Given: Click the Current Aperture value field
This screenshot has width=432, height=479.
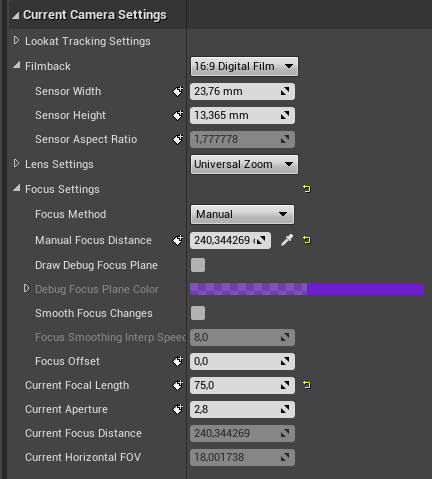Looking at the screenshot, I should pyautogui.click(x=242, y=409).
